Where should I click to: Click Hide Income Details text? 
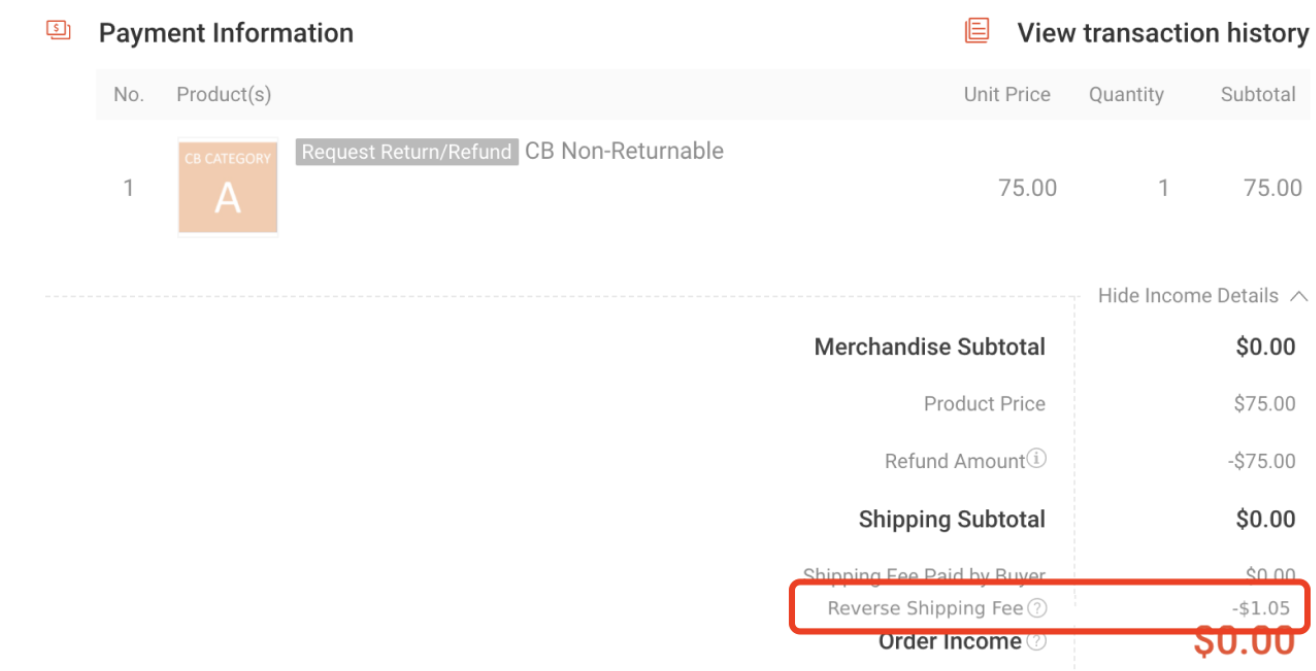click(1188, 296)
